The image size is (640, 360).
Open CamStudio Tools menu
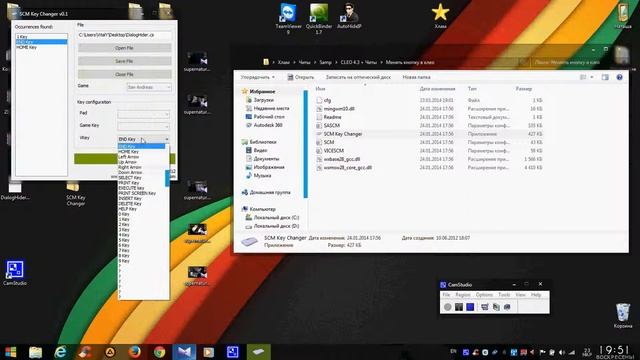504,295
